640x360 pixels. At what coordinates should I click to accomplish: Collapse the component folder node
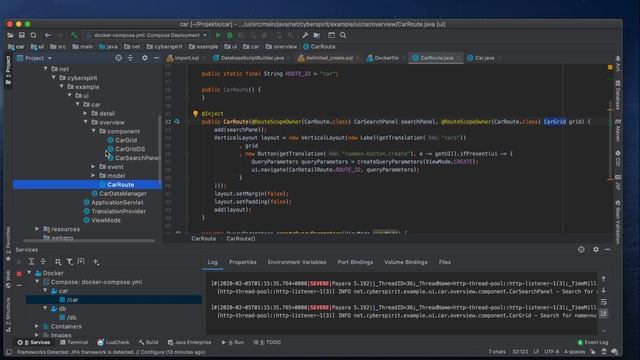click(x=93, y=131)
